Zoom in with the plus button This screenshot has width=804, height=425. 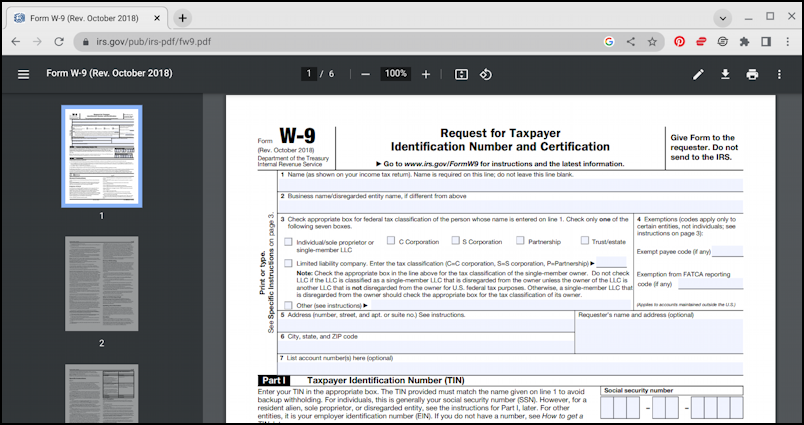[x=426, y=74]
